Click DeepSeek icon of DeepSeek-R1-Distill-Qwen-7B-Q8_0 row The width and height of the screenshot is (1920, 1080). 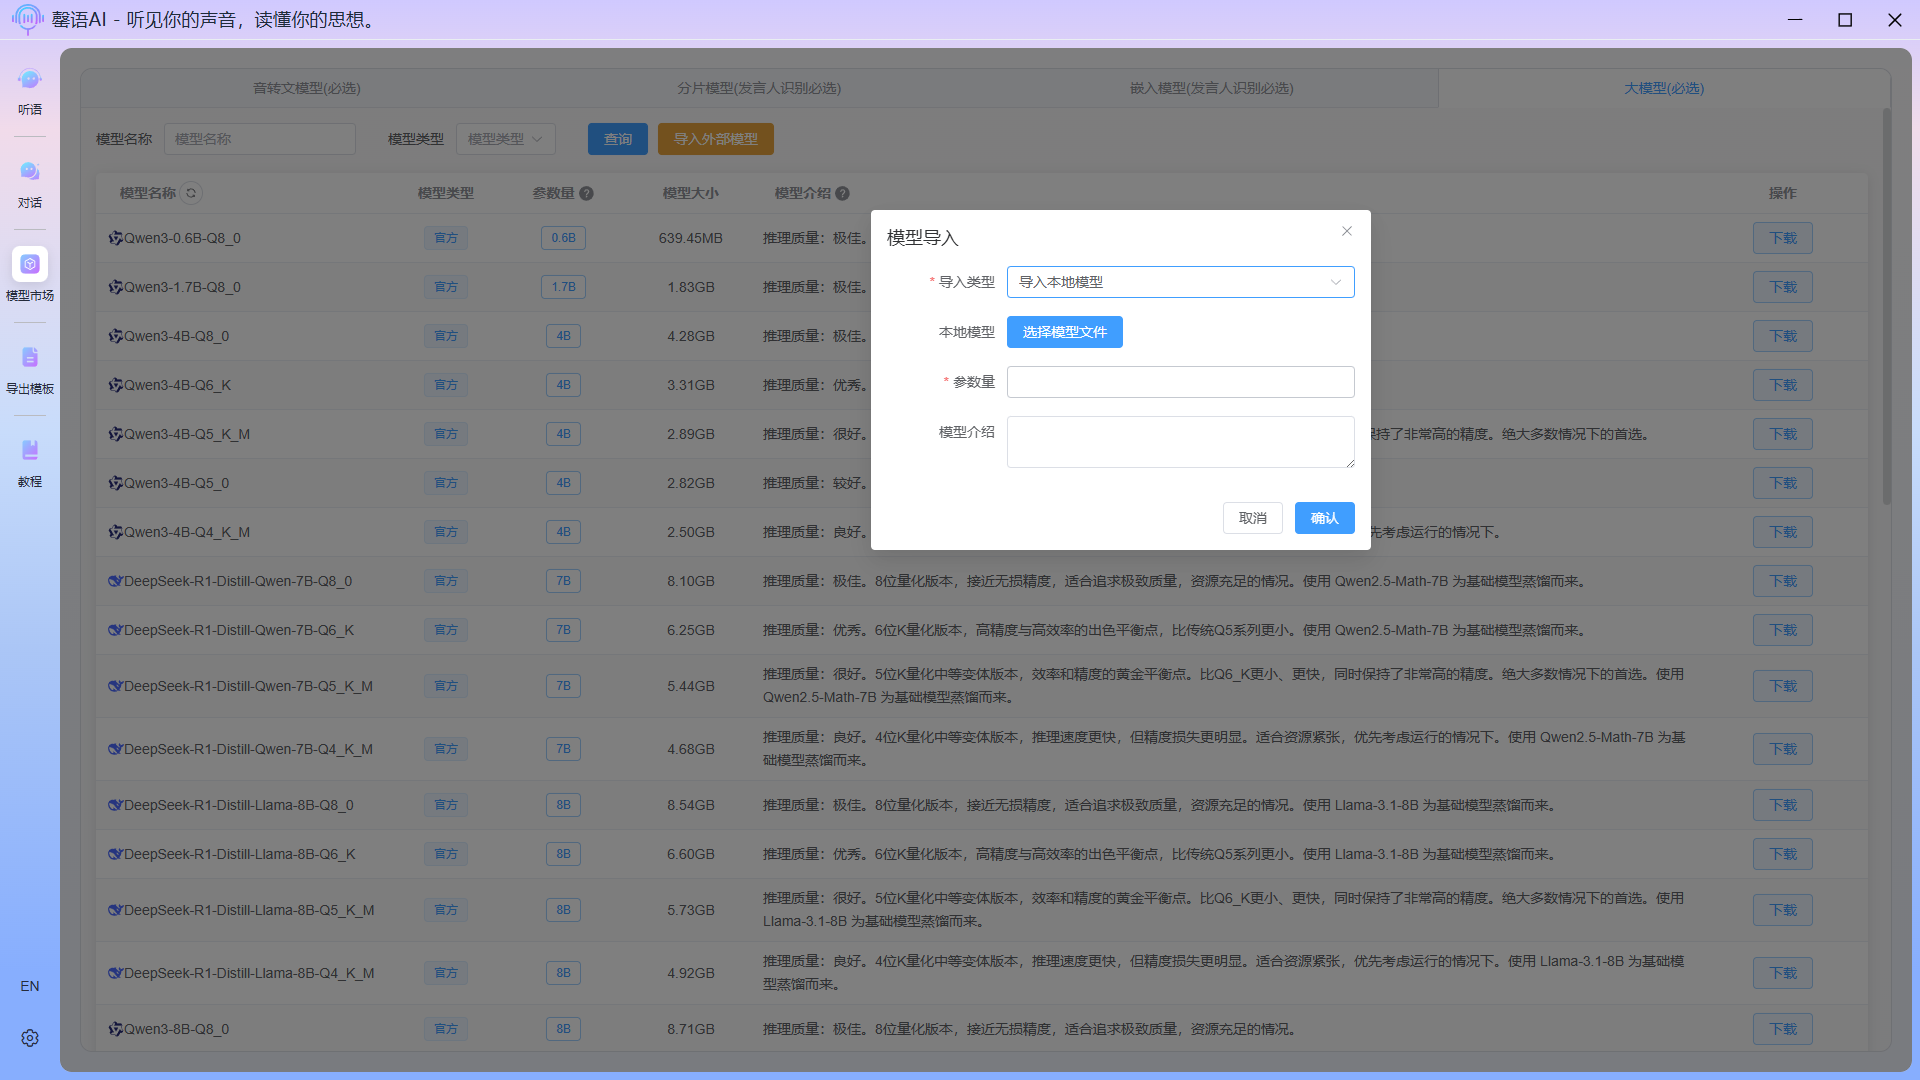(x=116, y=581)
